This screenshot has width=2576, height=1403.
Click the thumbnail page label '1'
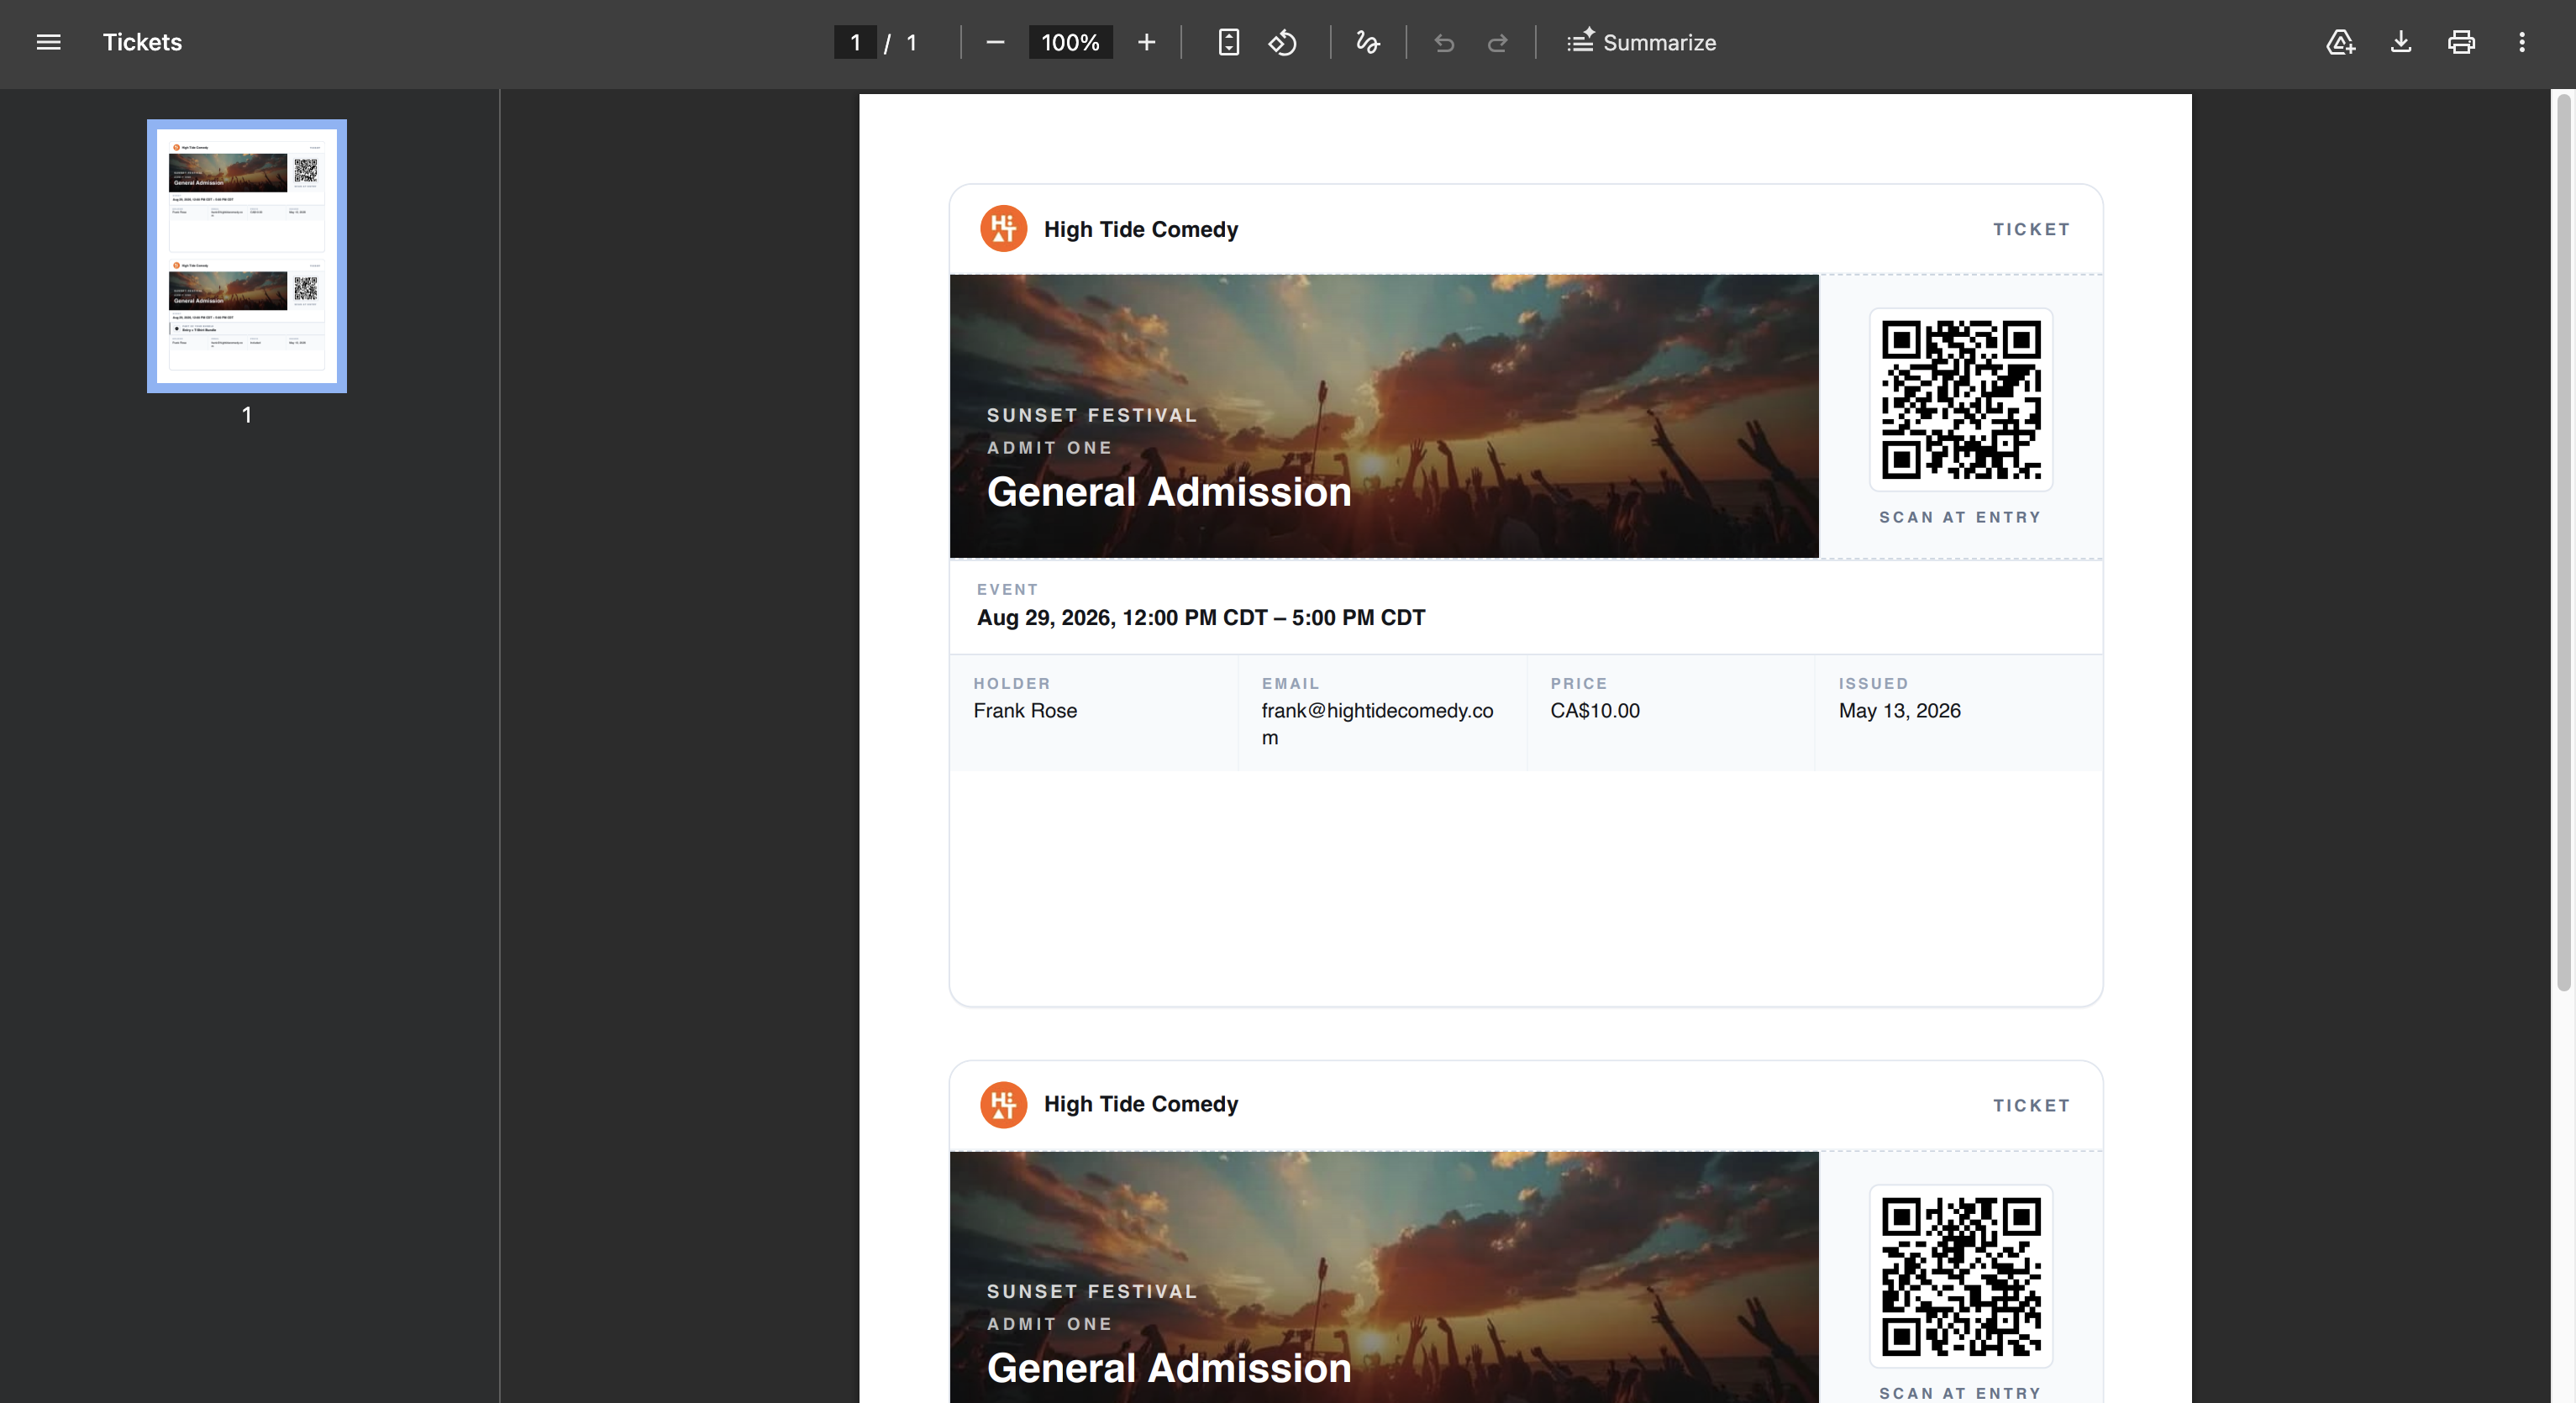pyautogui.click(x=247, y=415)
